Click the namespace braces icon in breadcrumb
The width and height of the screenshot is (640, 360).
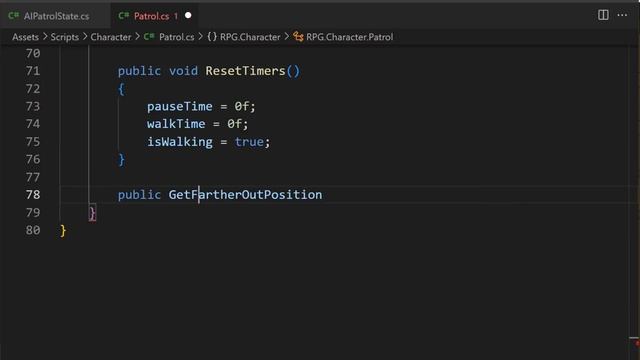212,37
